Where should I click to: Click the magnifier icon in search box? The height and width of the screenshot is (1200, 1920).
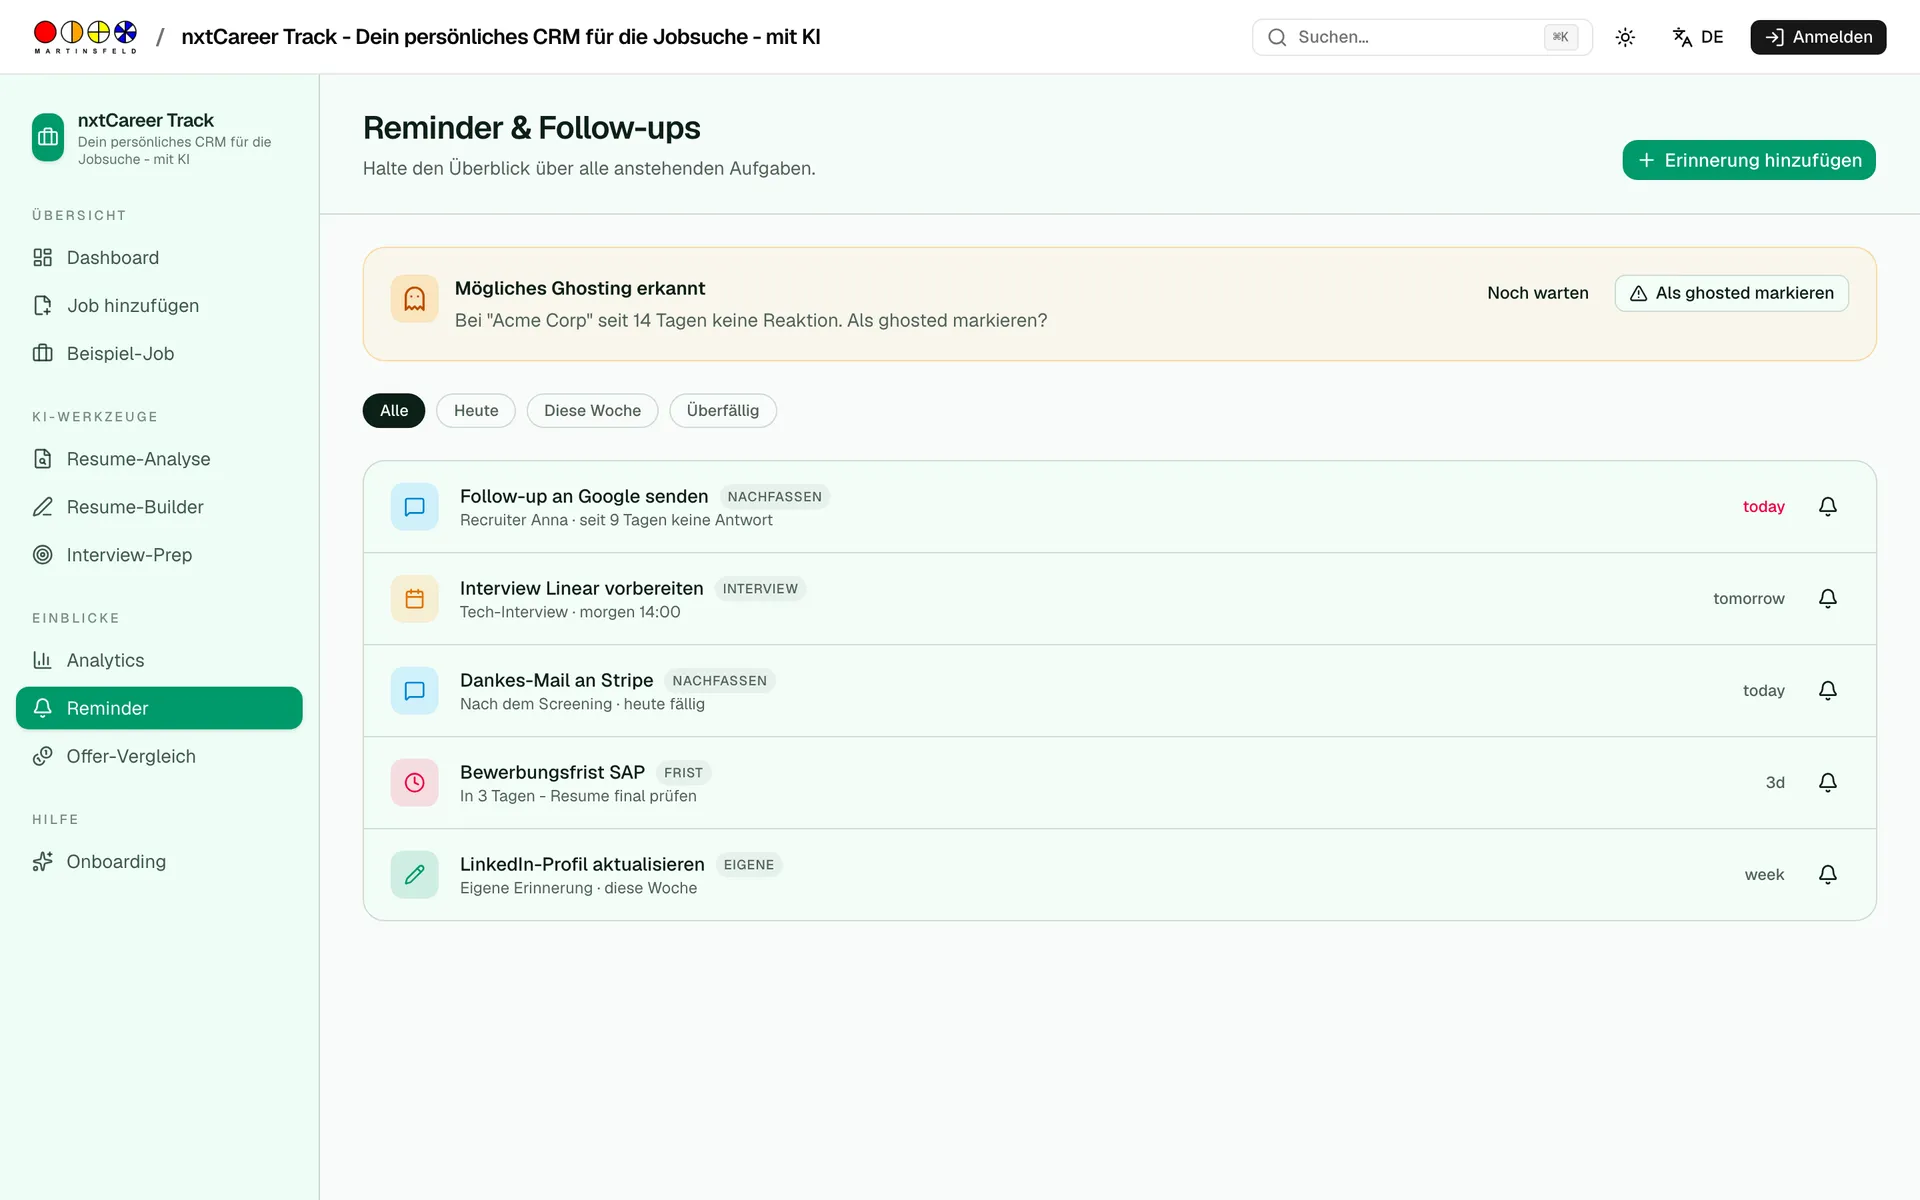click(1277, 37)
